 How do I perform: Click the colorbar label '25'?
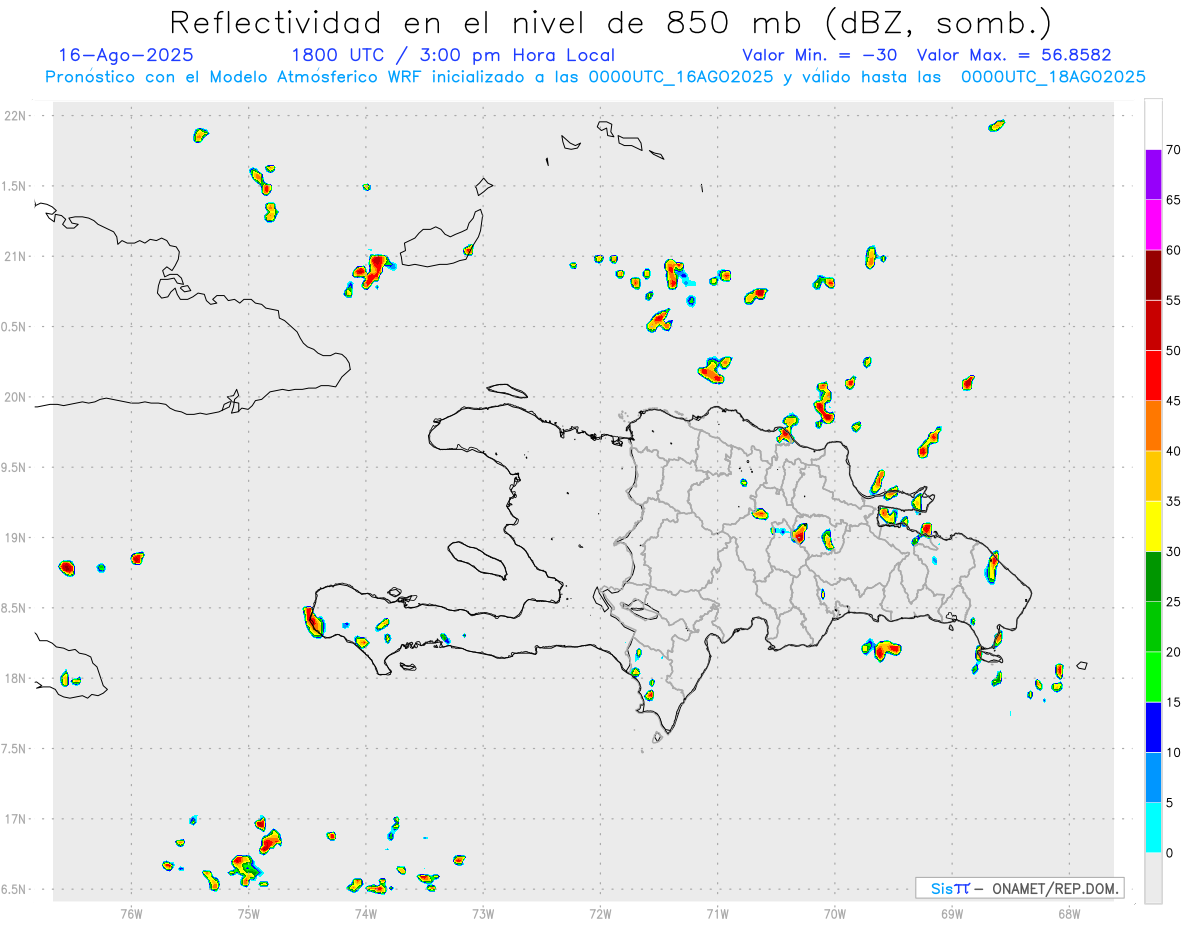click(1173, 602)
